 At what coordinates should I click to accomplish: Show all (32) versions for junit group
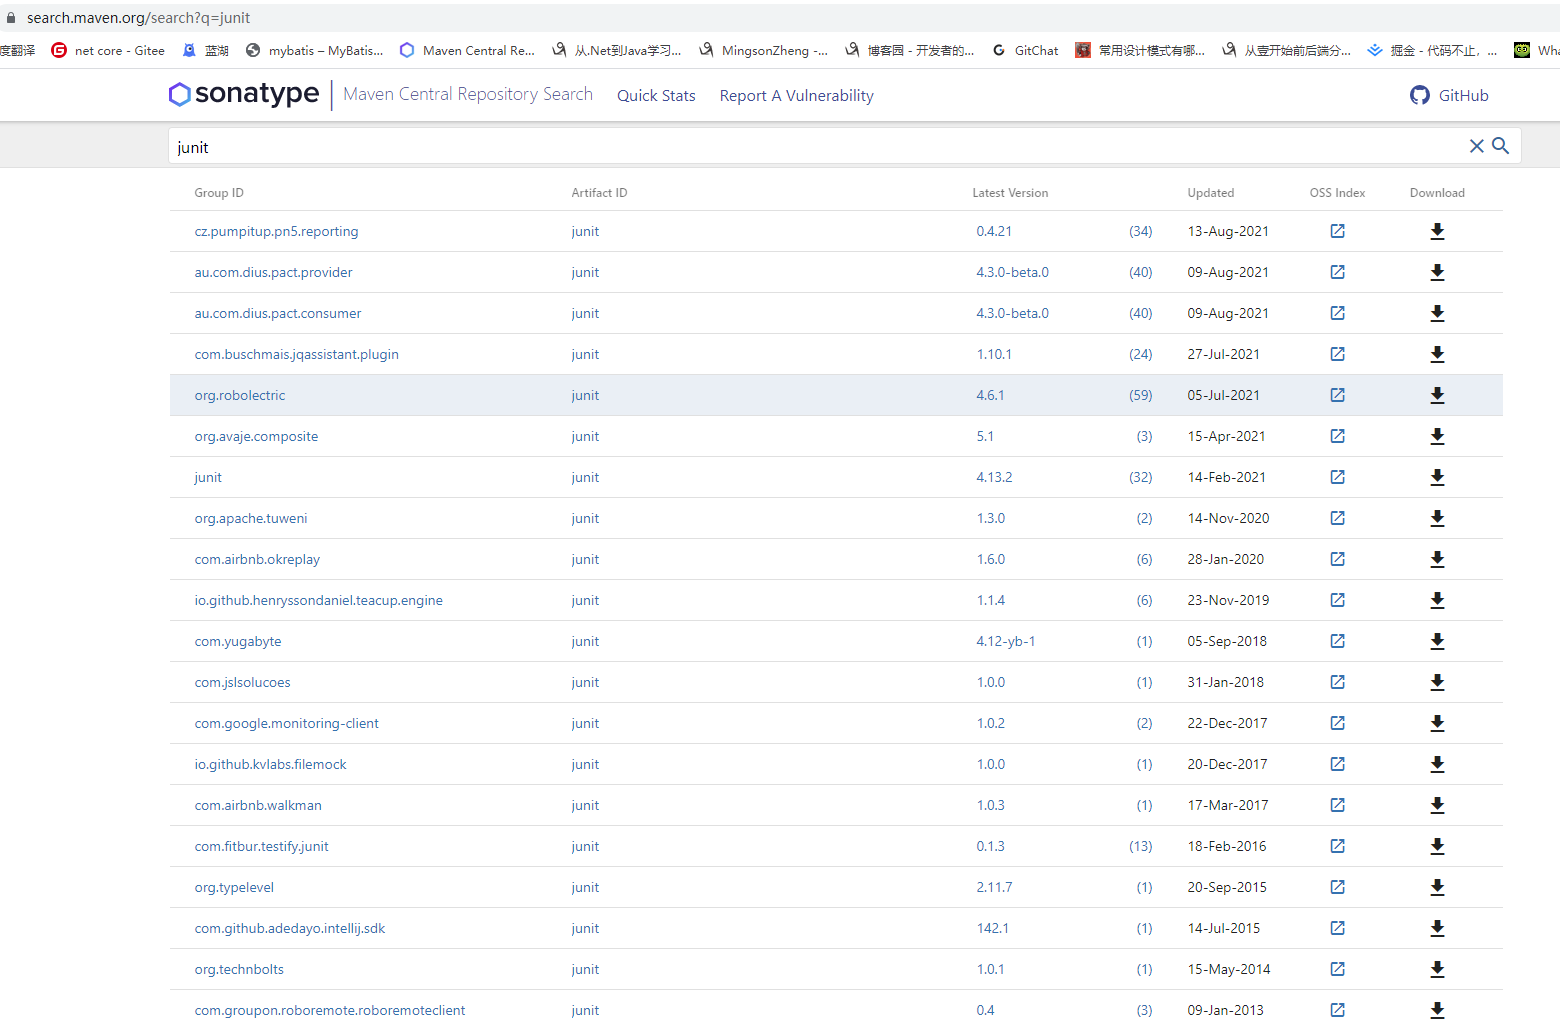point(1141,477)
